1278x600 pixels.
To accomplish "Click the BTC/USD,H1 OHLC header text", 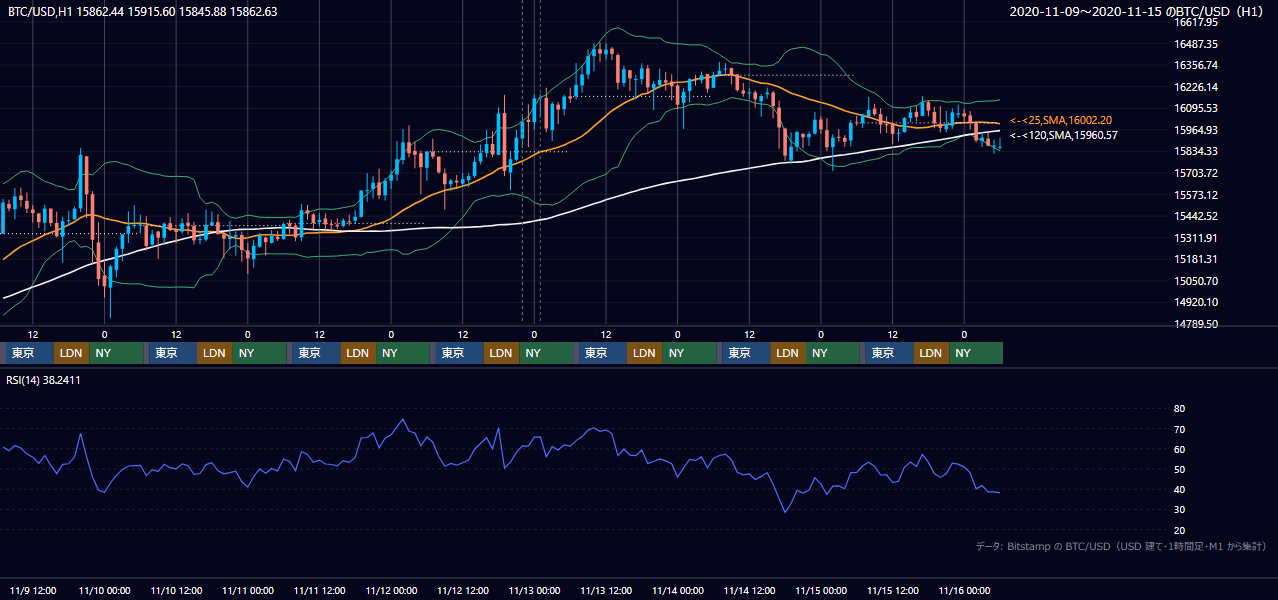I will 142,12.
